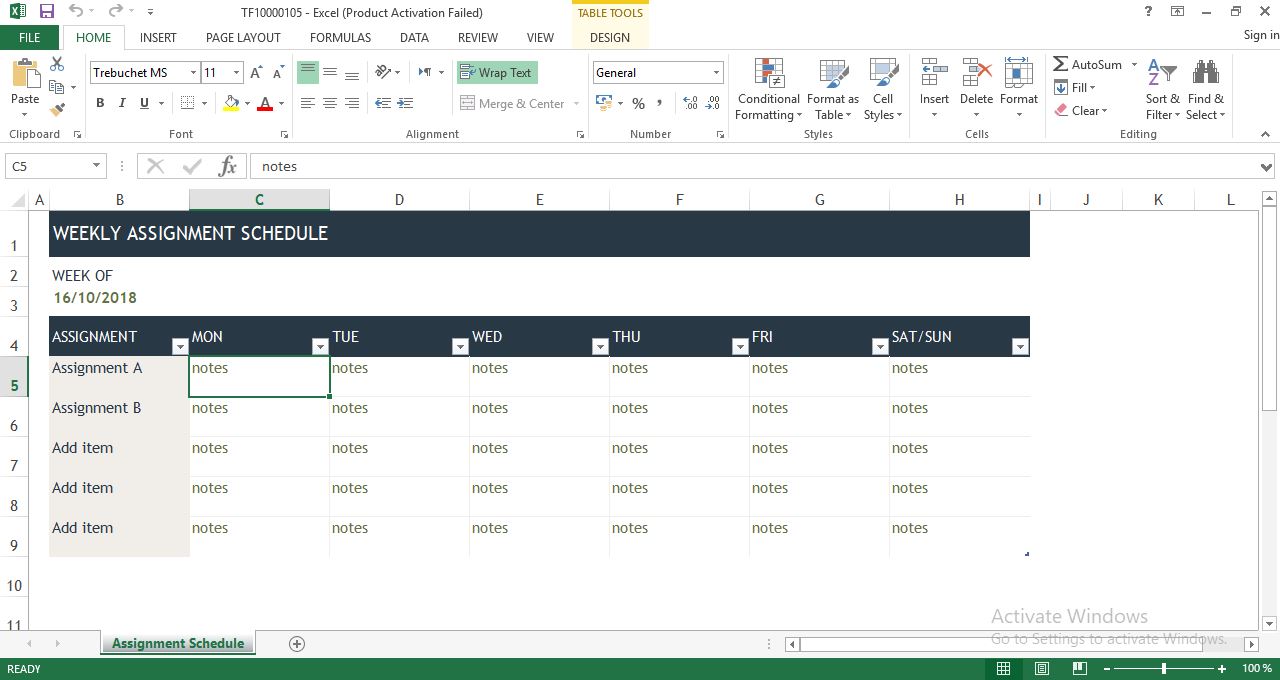Set Middle Align vertical alignment

(330, 72)
